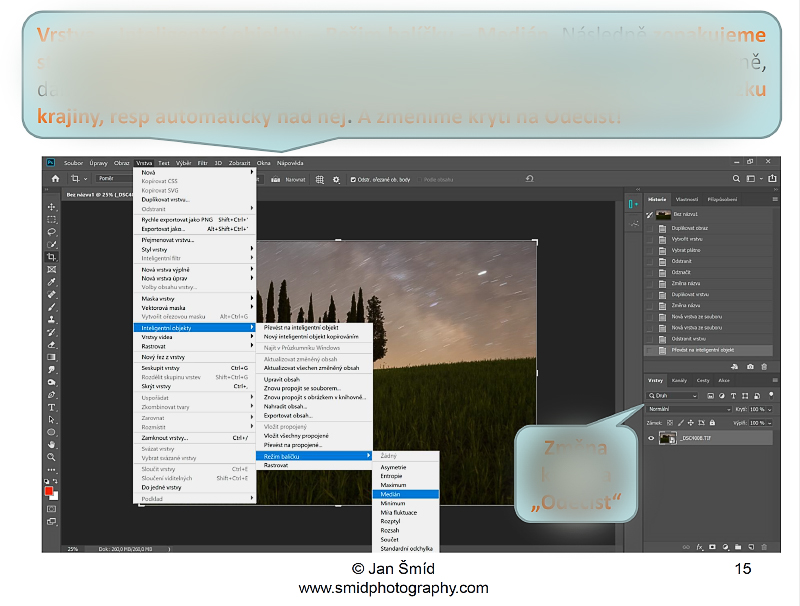
Task: Toggle lock all padlock icon
Action: 712,423
